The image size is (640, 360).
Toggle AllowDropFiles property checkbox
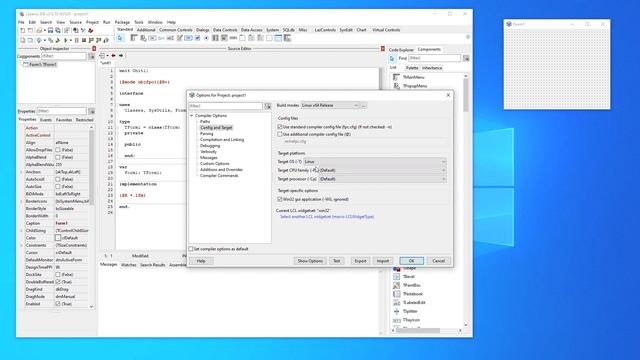tap(58, 150)
